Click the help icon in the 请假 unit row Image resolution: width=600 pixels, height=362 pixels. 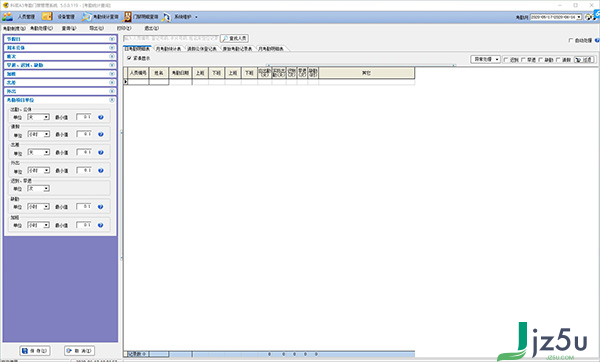pyautogui.click(x=101, y=134)
